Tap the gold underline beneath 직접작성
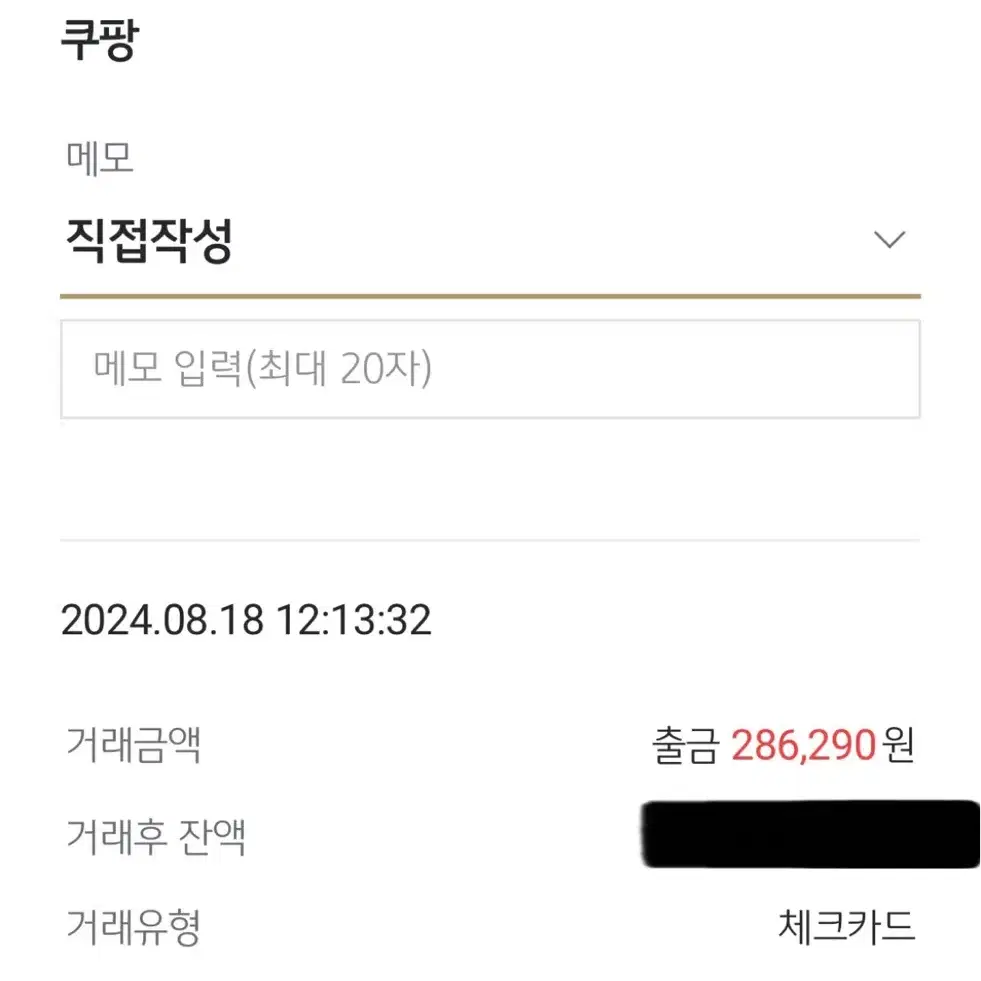The height and width of the screenshot is (981, 981). point(490,296)
